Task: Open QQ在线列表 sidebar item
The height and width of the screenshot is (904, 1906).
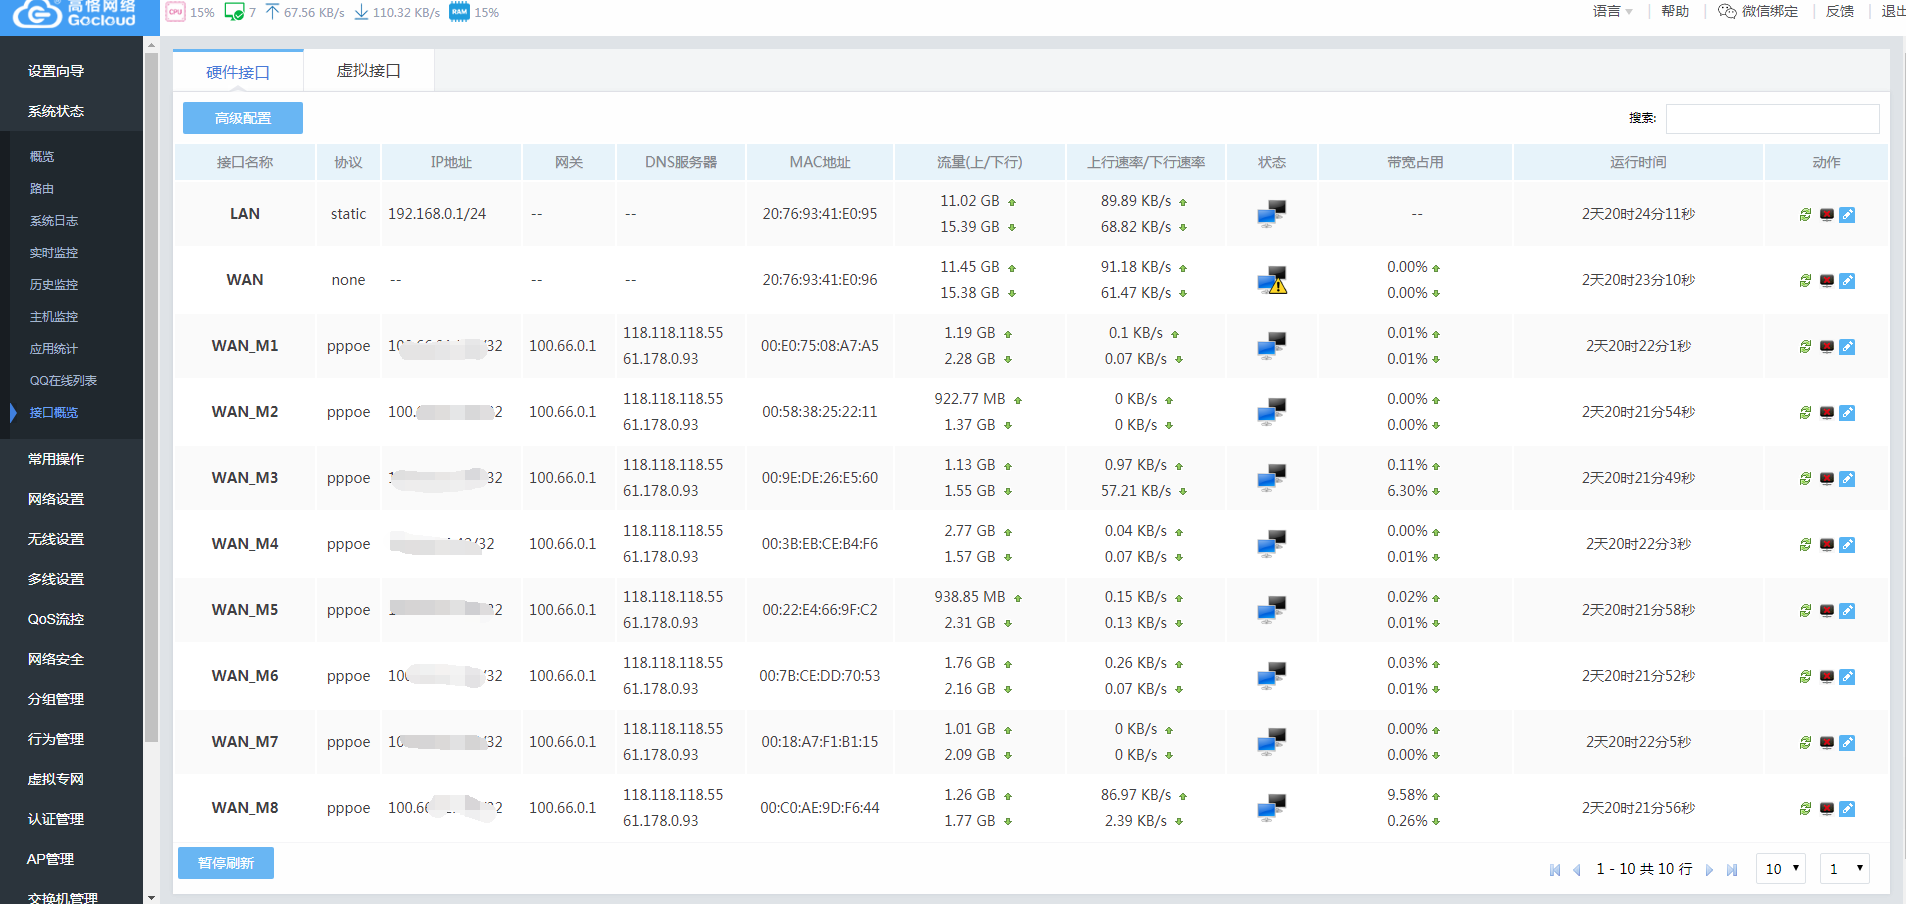Action: 63,381
